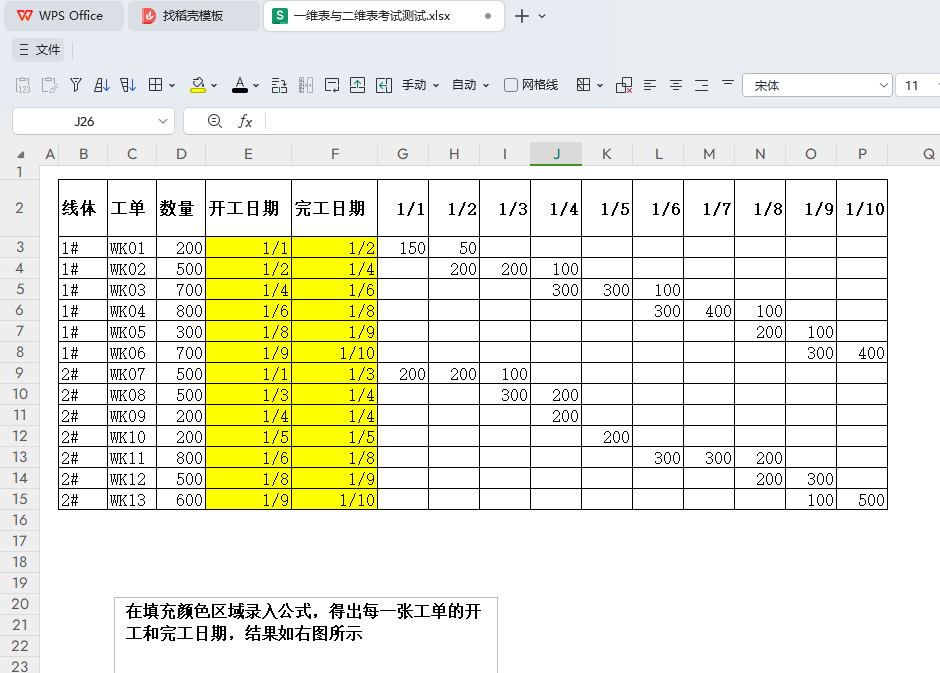The height and width of the screenshot is (673, 940).
Task: Click the font size field showing 11
Action: [917, 85]
